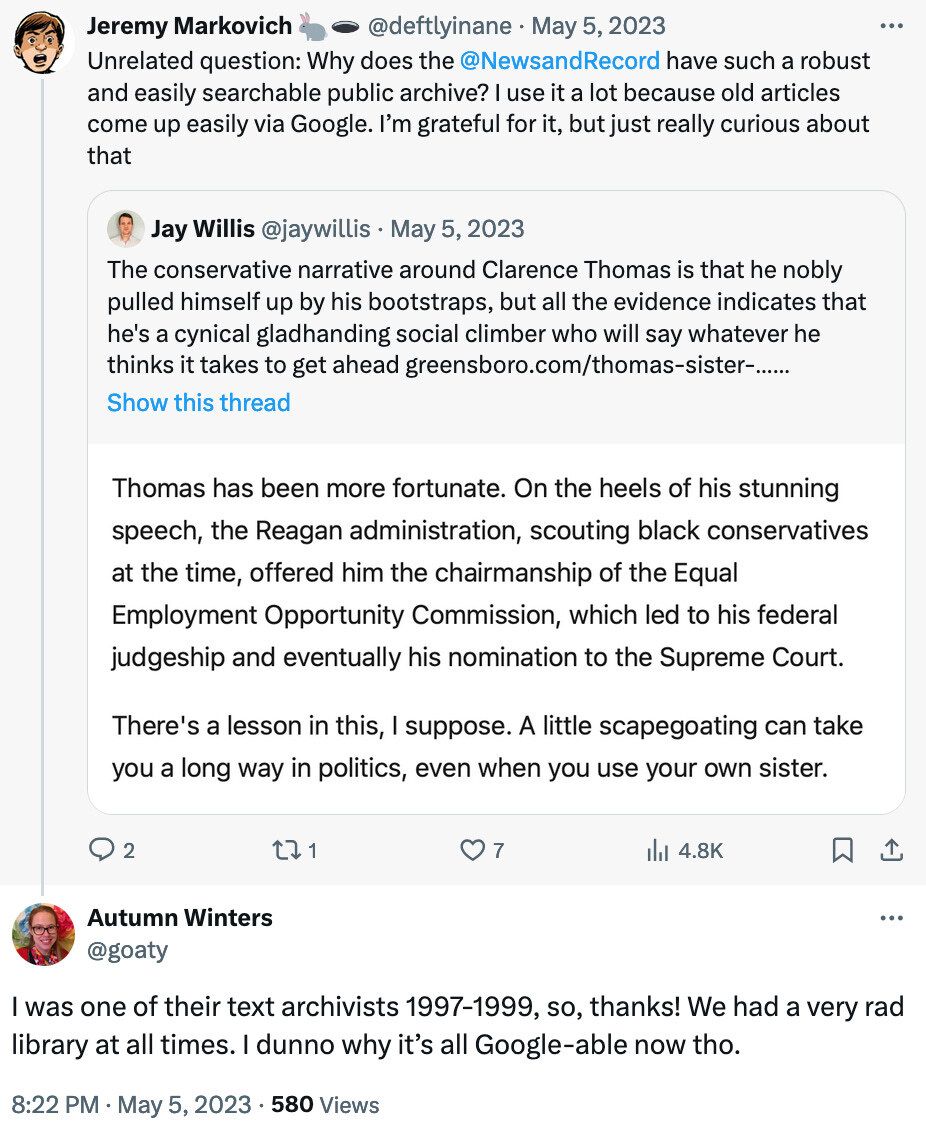Viewport: 926px width, 1136px height.
Task: Click the @NewsandRecord mention link
Action: point(560,60)
